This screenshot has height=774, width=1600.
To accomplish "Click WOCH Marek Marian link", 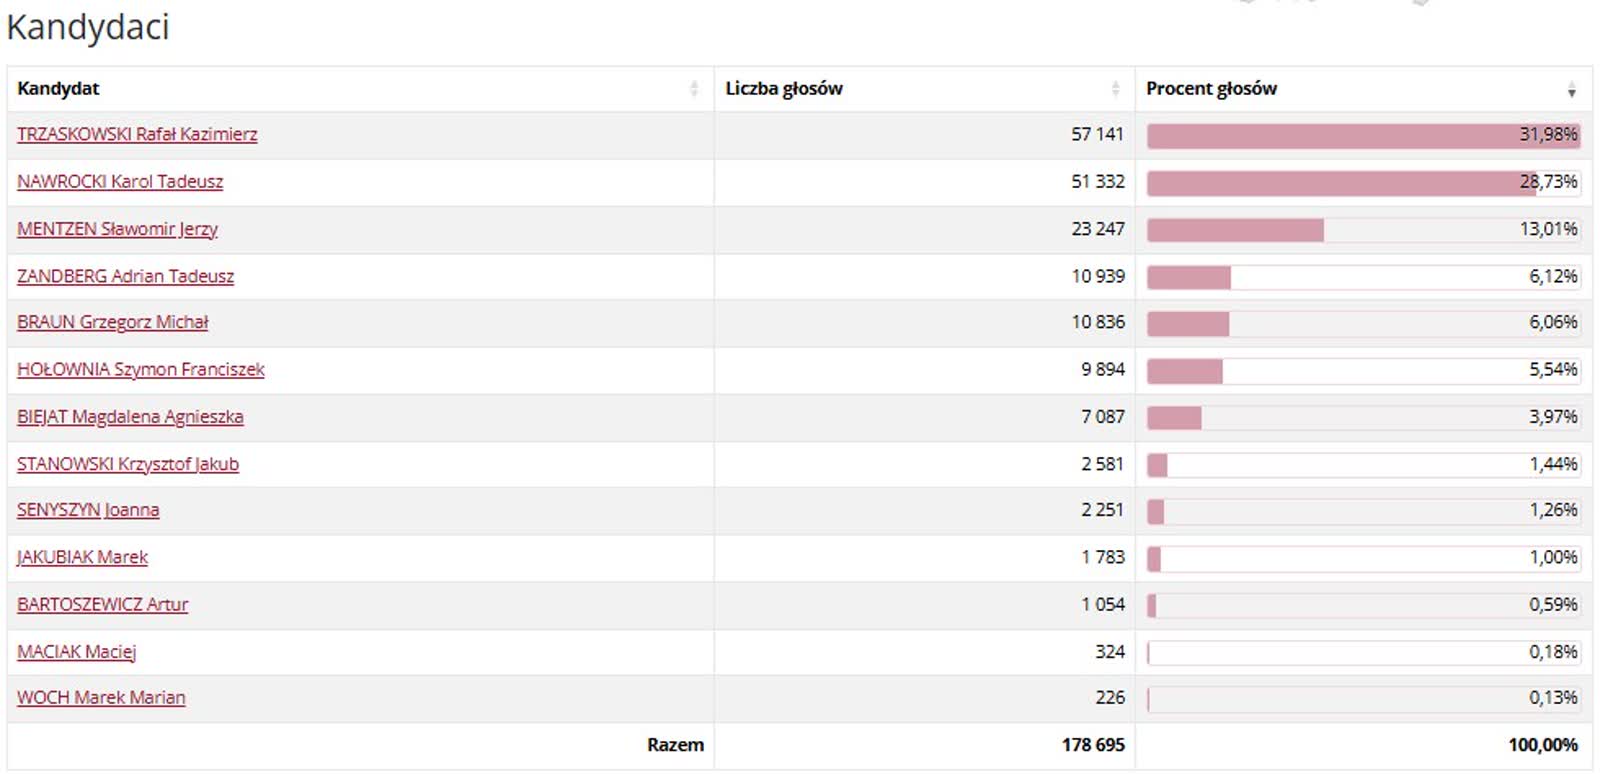I will point(101,698).
